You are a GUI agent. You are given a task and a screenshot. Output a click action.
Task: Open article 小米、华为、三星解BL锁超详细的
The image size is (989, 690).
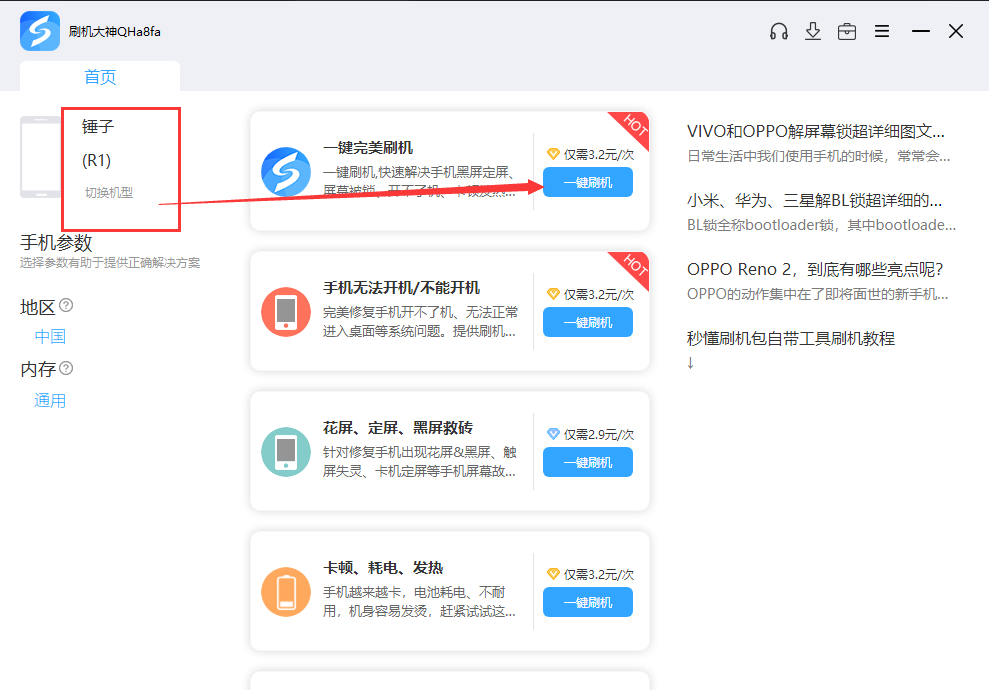(x=814, y=201)
